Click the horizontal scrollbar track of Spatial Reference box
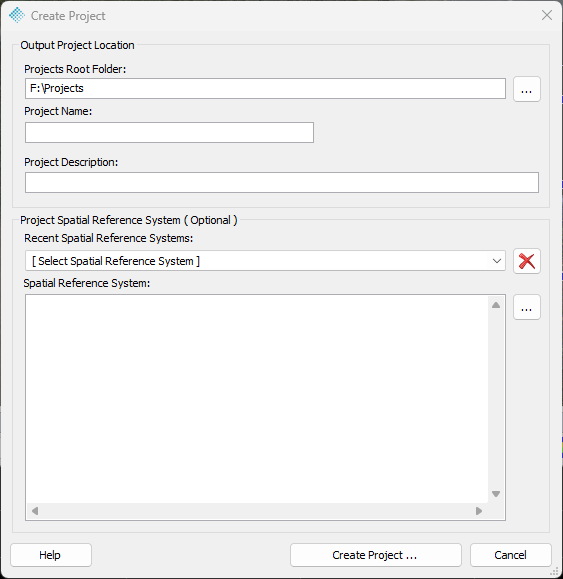This screenshot has height=579, width=563. [x=257, y=511]
